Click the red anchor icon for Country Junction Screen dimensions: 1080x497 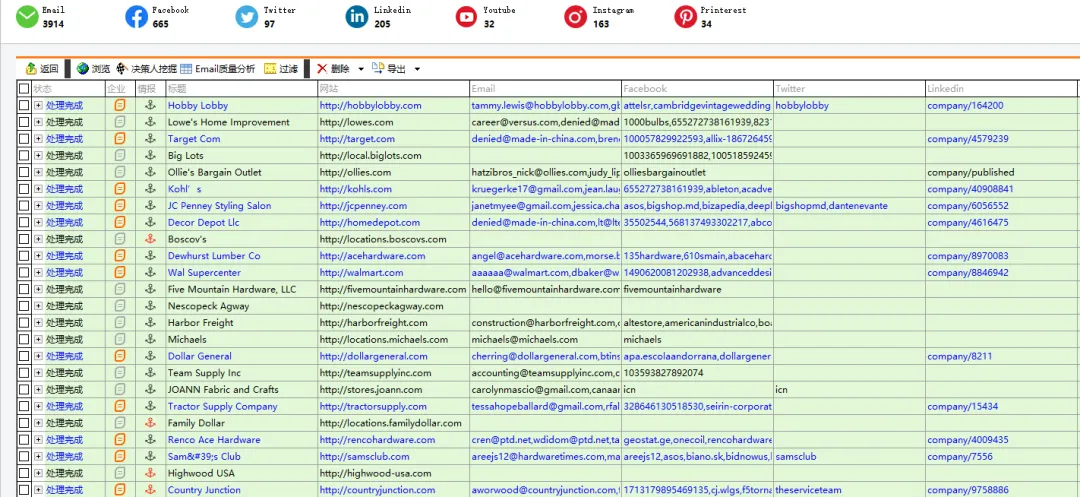[x=149, y=489]
